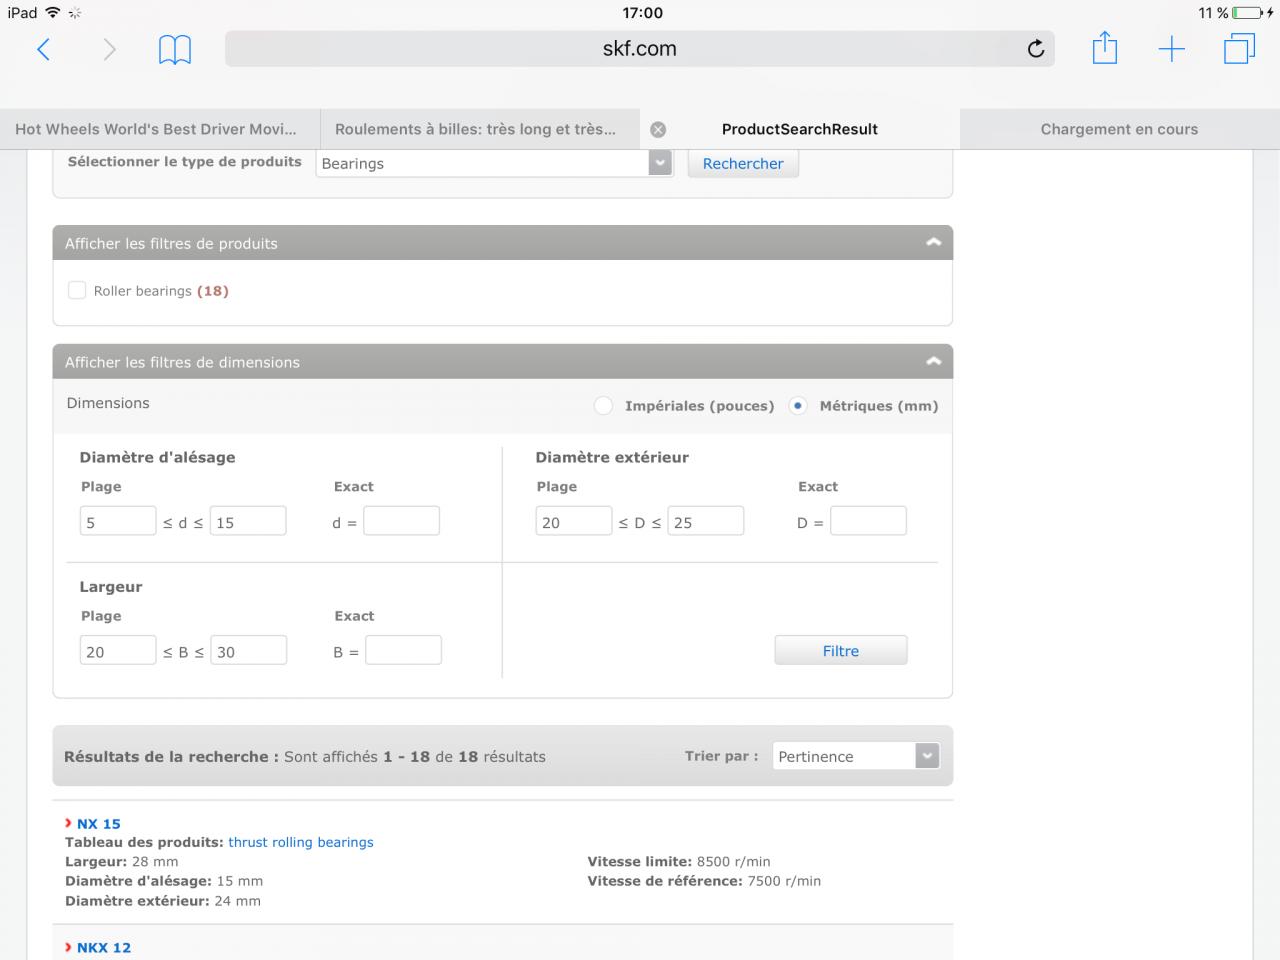This screenshot has width=1280, height=960.
Task: Collapse the product filters panel
Action: [x=933, y=243]
